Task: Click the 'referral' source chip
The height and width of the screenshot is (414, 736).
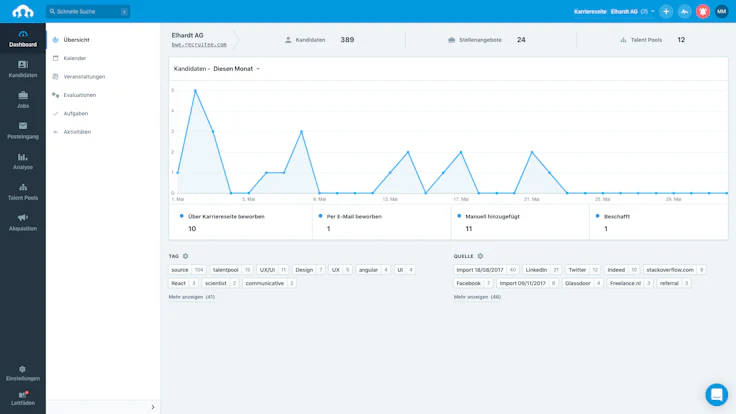Action: coord(674,284)
